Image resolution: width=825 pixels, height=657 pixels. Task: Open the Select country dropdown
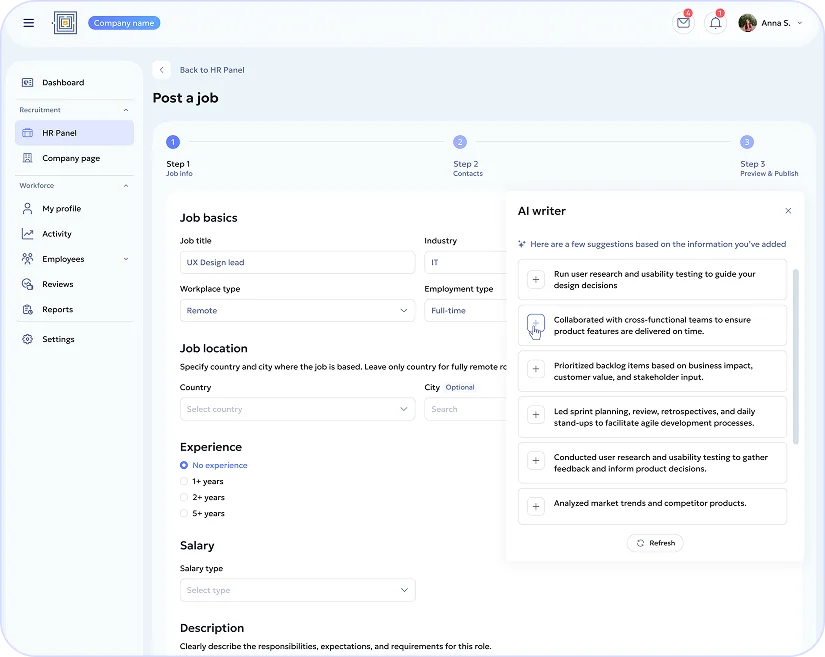(x=297, y=409)
